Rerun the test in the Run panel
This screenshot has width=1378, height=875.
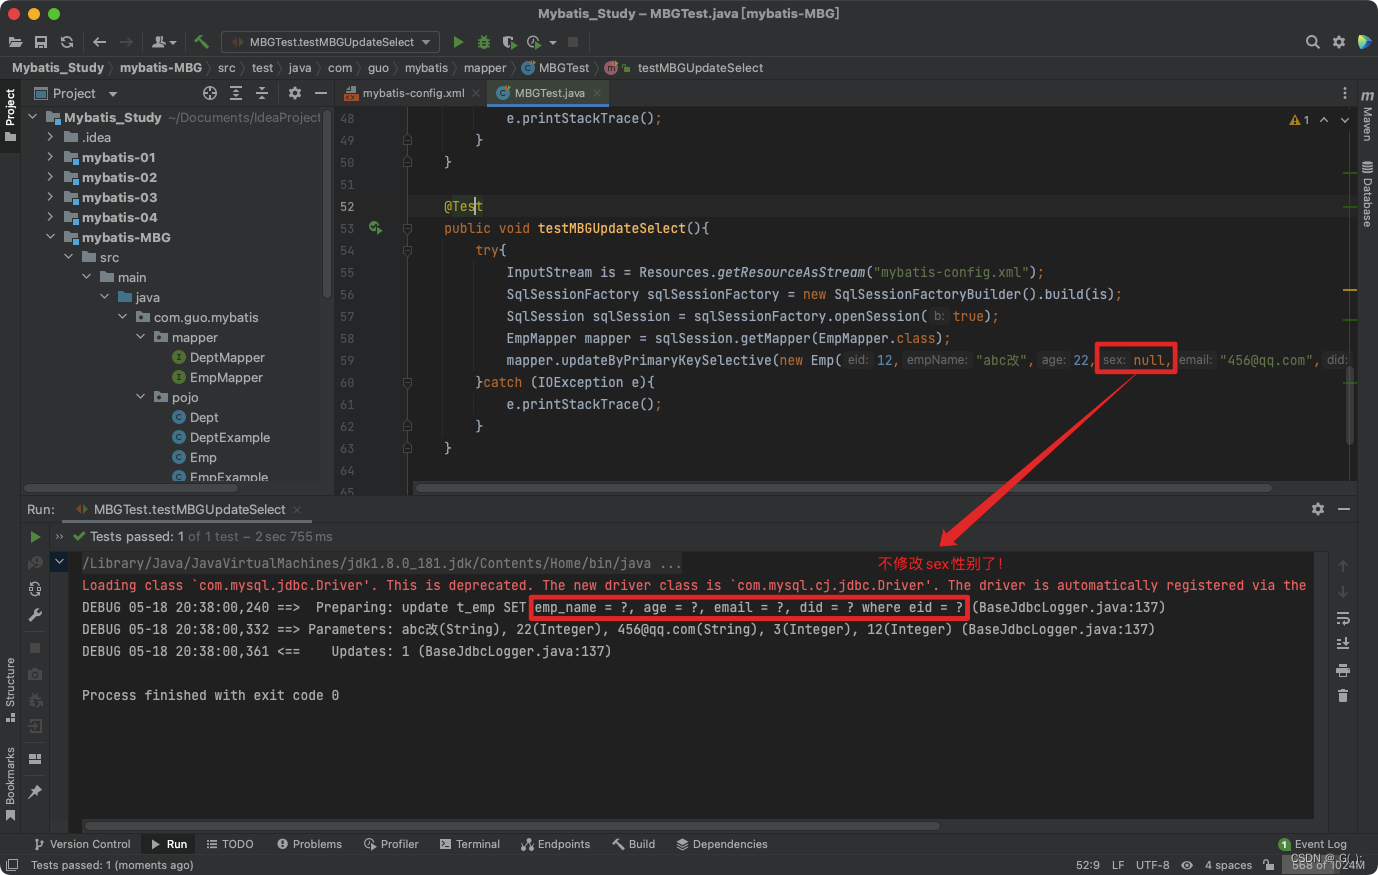coord(36,537)
